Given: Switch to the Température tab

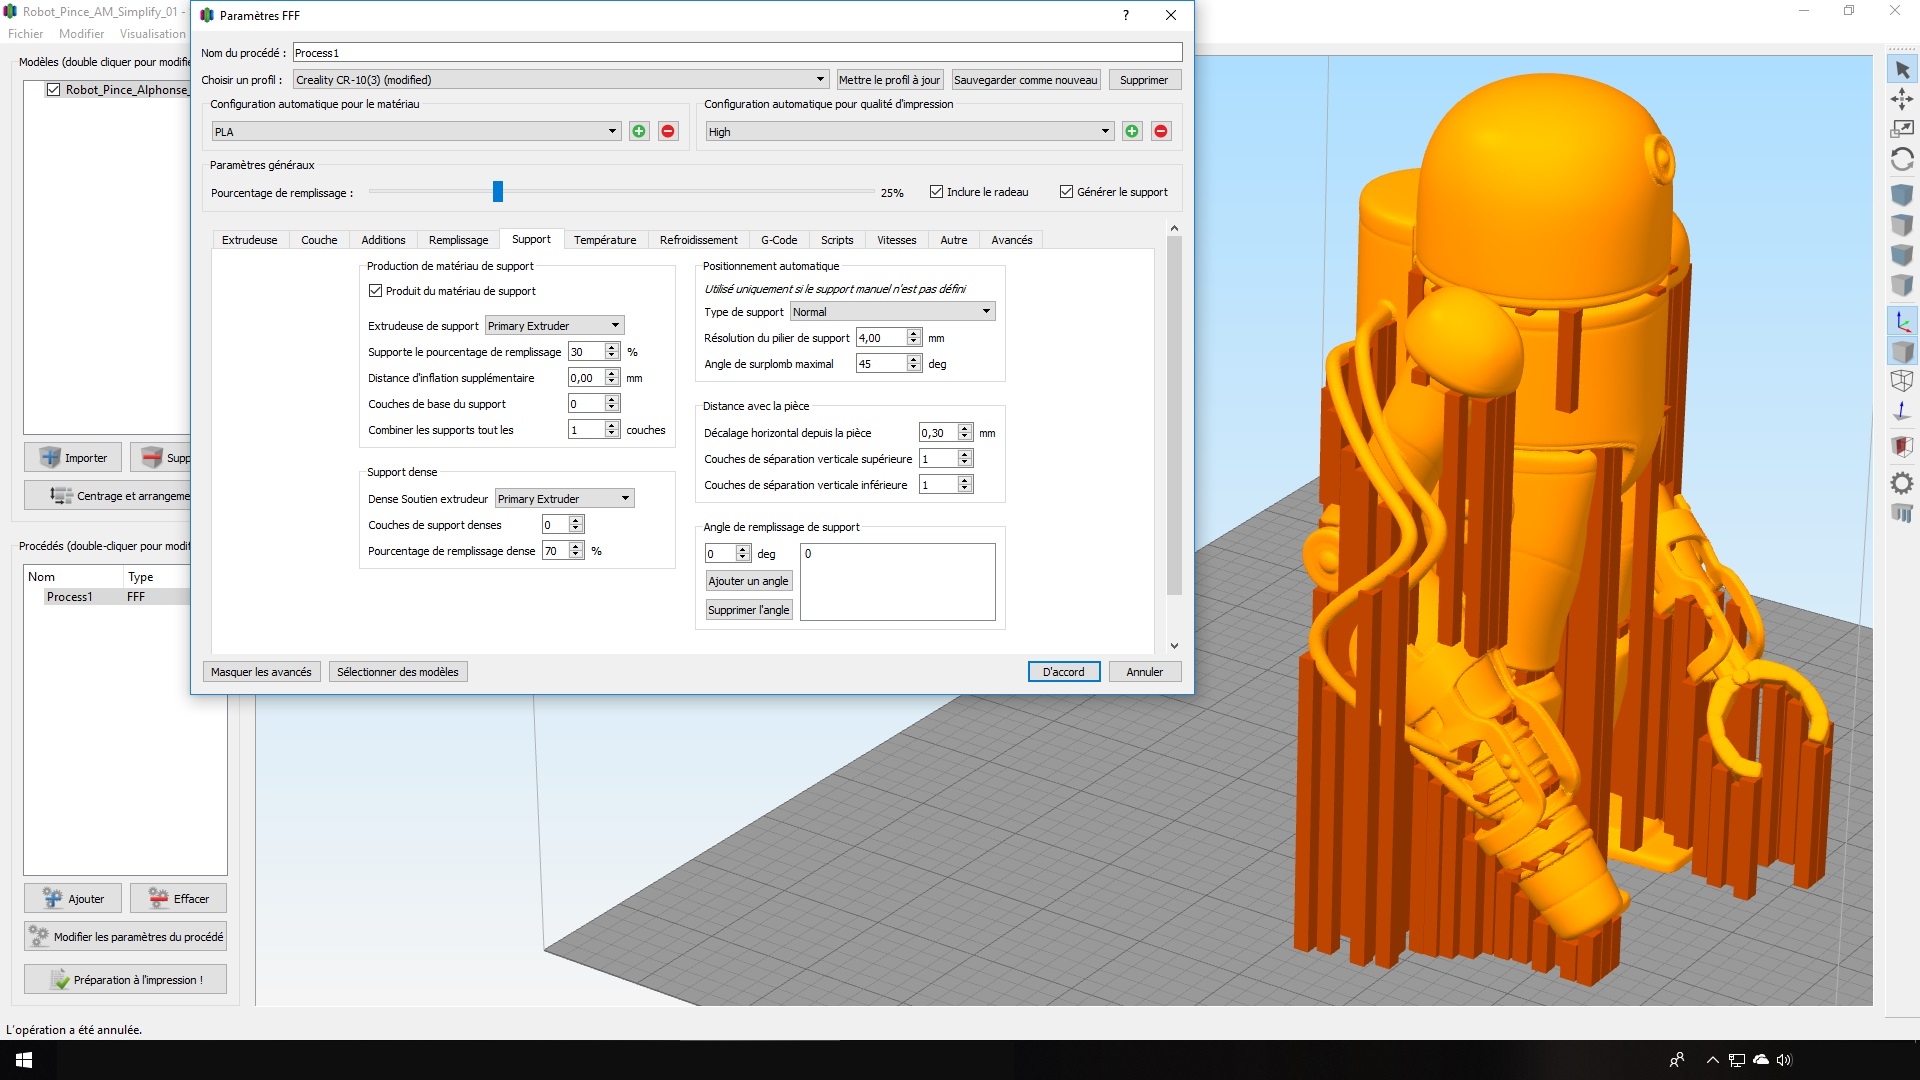Looking at the screenshot, I should (x=605, y=240).
